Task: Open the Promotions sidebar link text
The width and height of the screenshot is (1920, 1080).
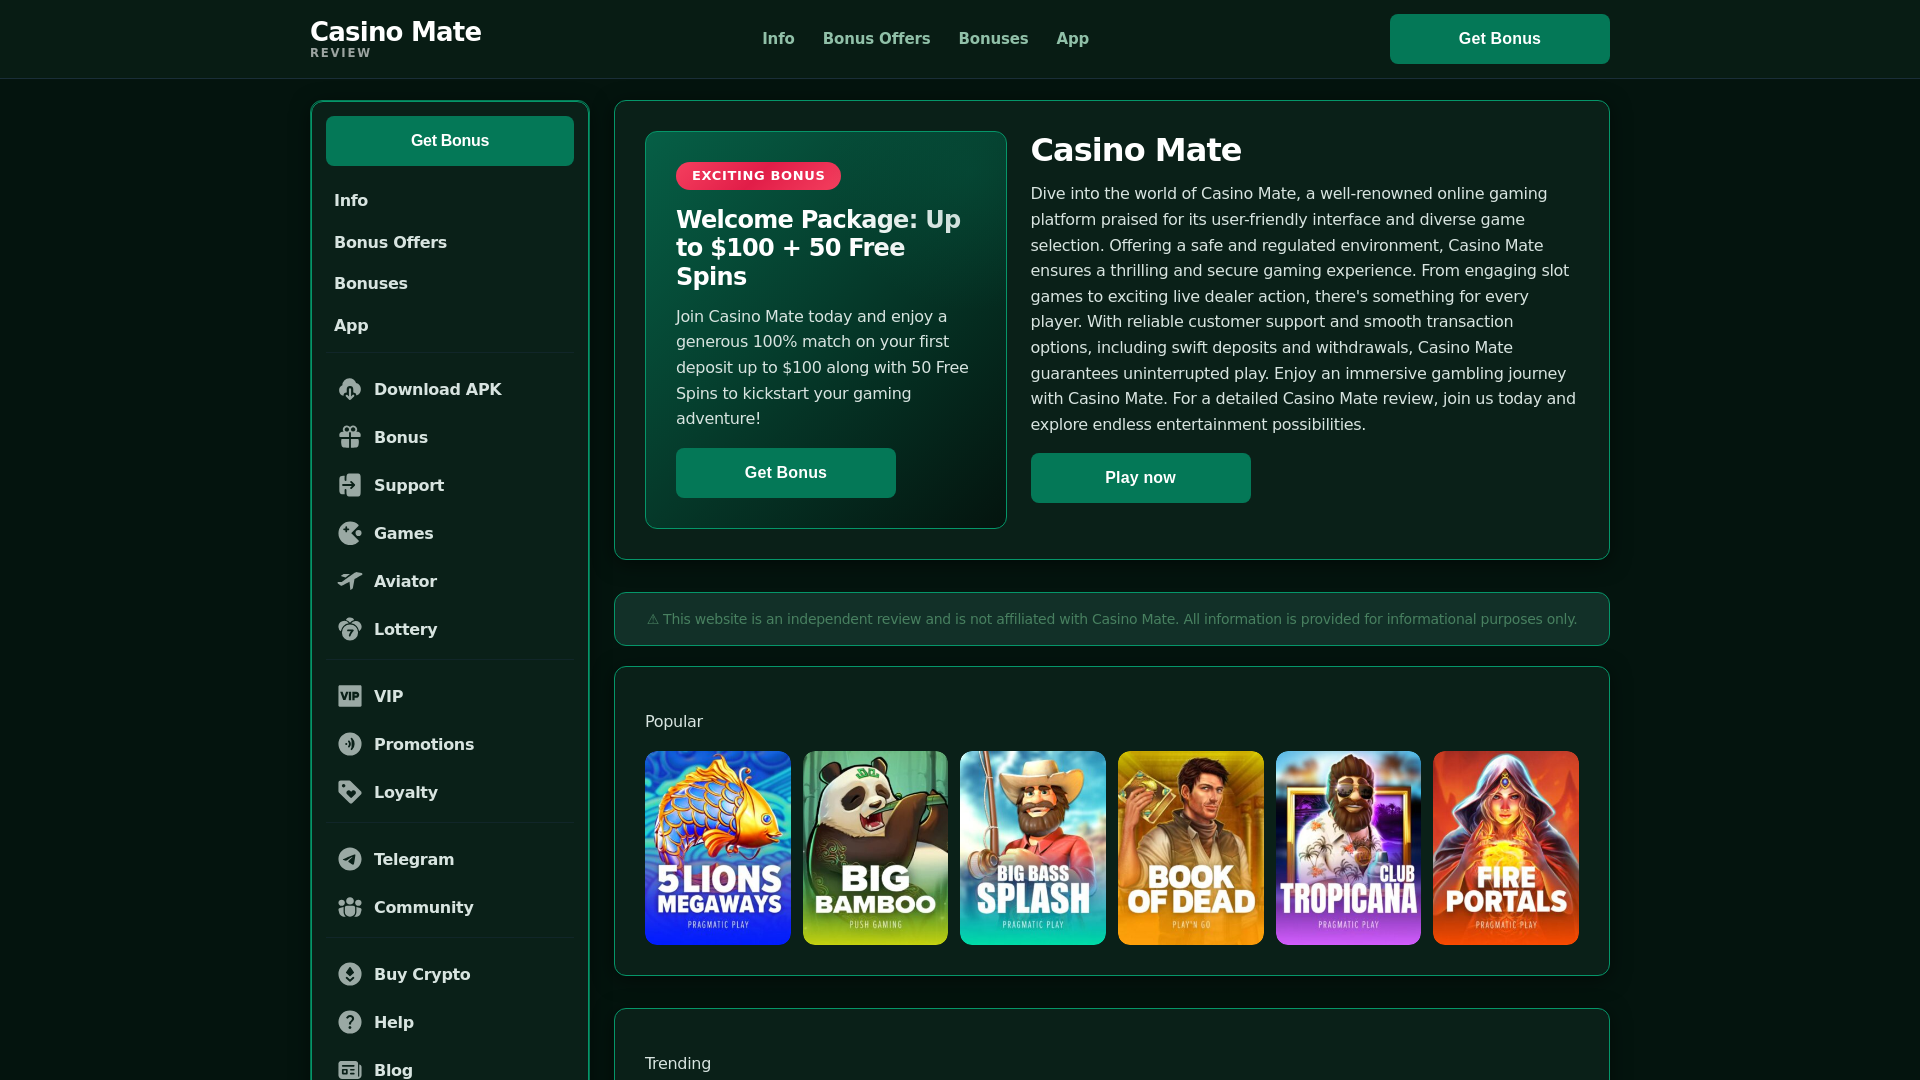Action: coord(424,745)
